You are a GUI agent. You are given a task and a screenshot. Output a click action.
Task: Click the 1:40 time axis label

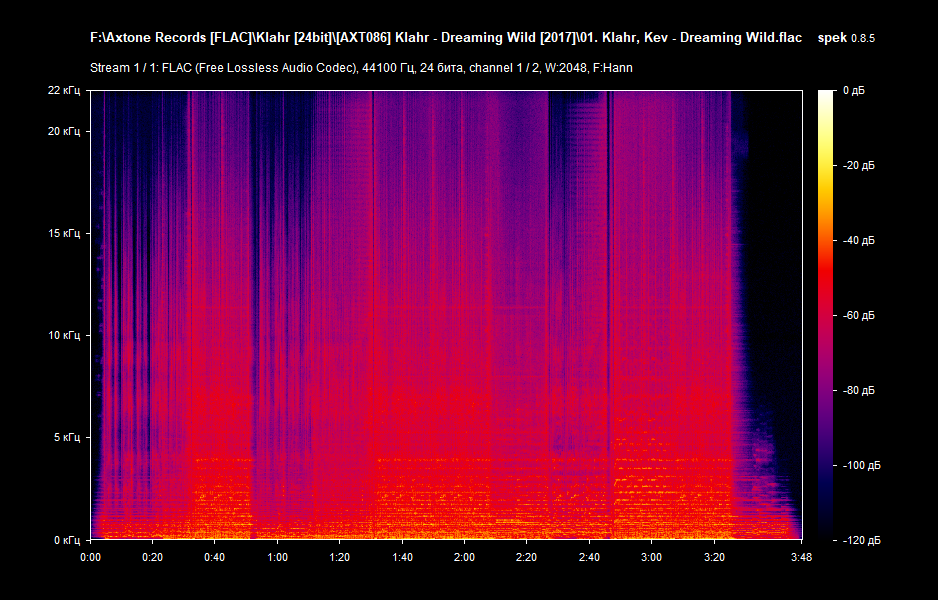[402, 558]
